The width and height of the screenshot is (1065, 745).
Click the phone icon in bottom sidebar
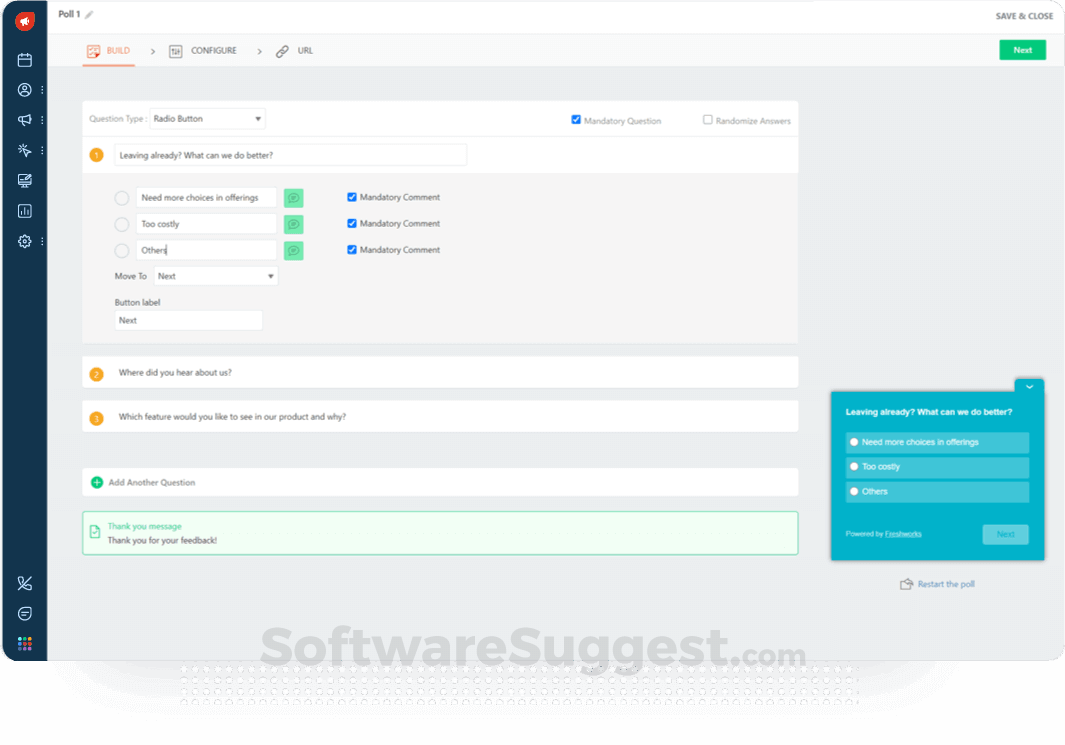tap(25, 584)
